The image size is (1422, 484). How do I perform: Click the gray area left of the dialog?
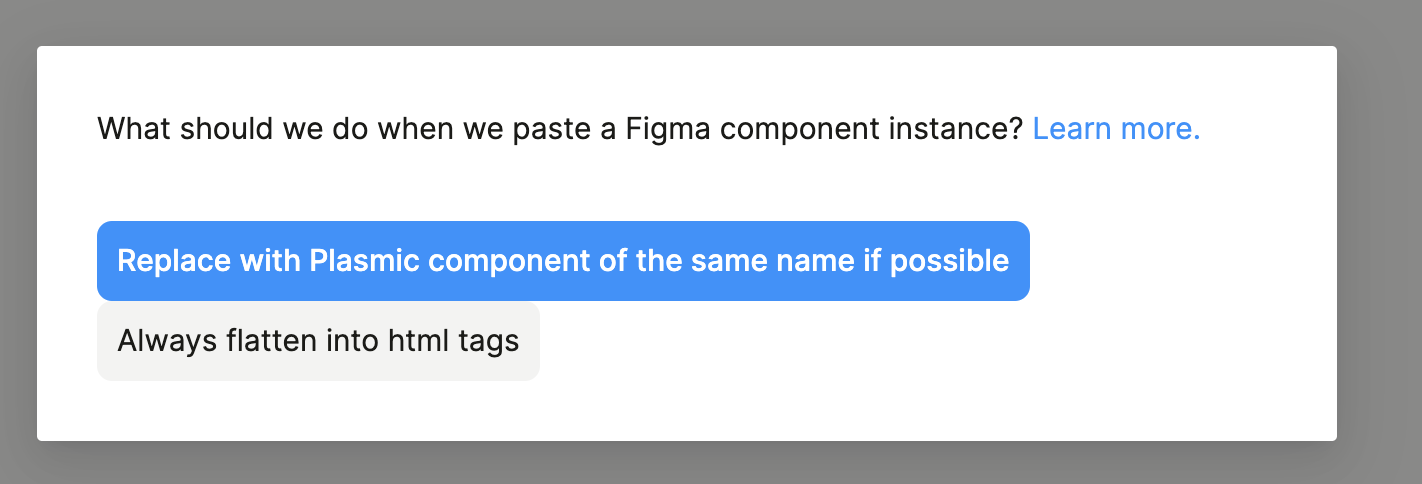coord(18,250)
